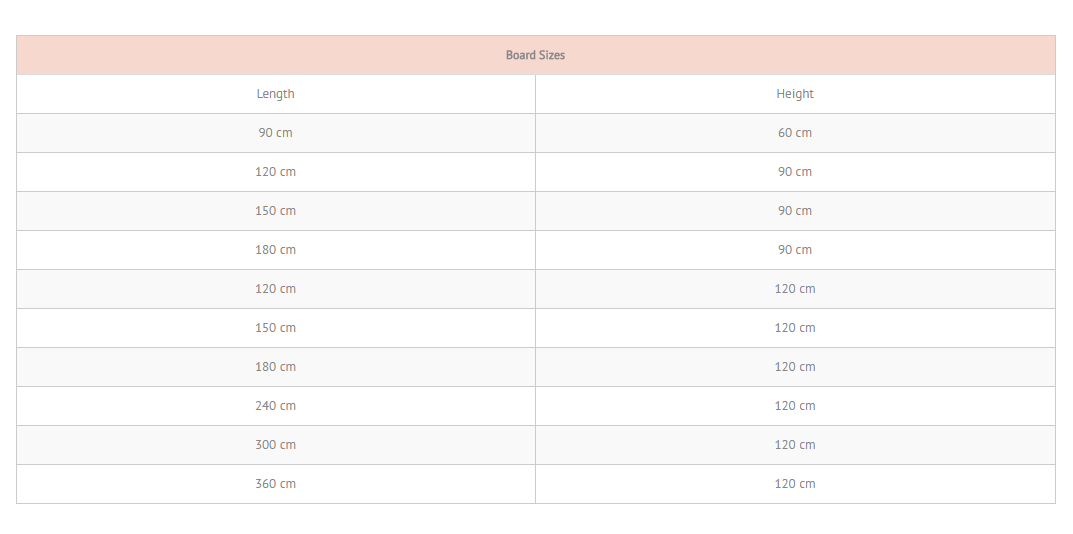Select first 150 cm length cell
This screenshot has height=534, width=1073.
(276, 211)
